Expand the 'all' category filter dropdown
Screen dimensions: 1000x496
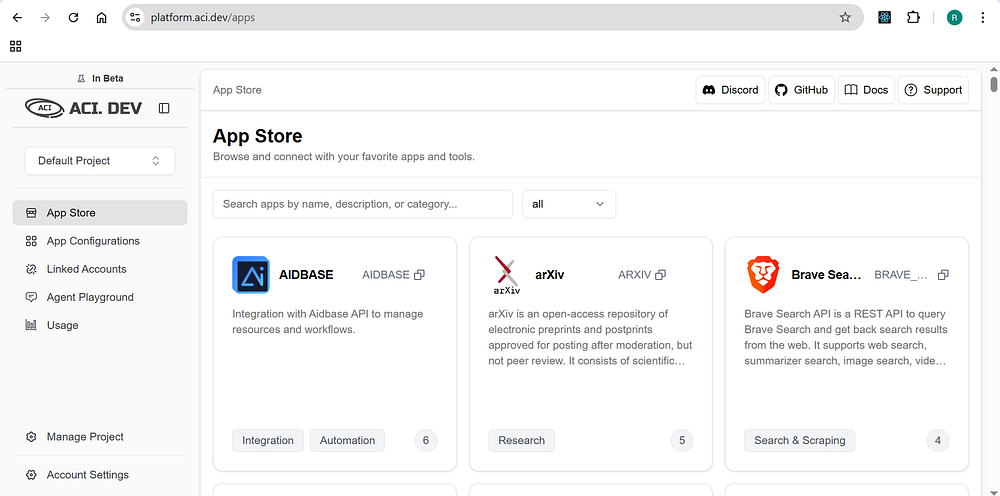click(x=569, y=204)
